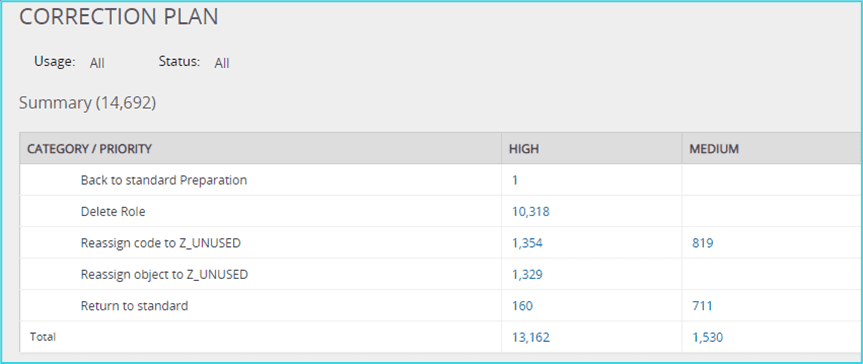Open total high count 13,162
Screen dimensions: 863x364
pyautogui.click(x=531, y=337)
